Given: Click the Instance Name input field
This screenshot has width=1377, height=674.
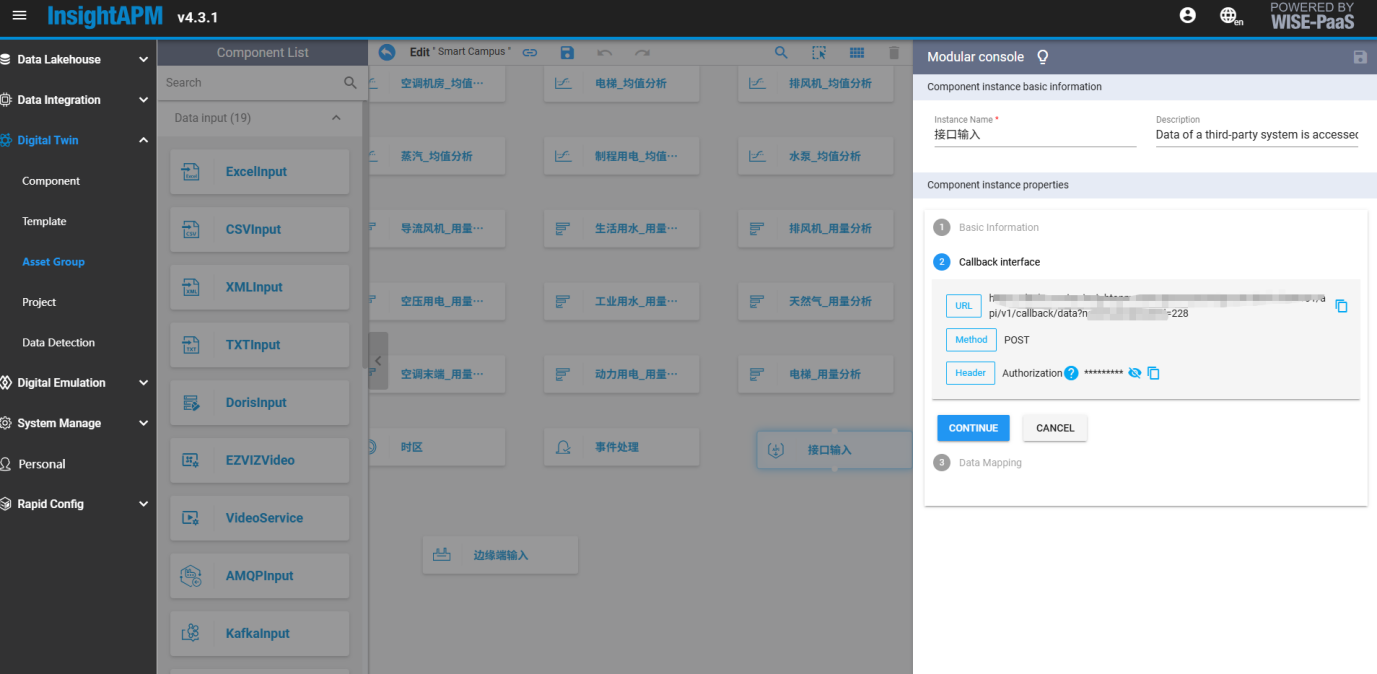Looking at the screenshot, I should coord(1034,135).
